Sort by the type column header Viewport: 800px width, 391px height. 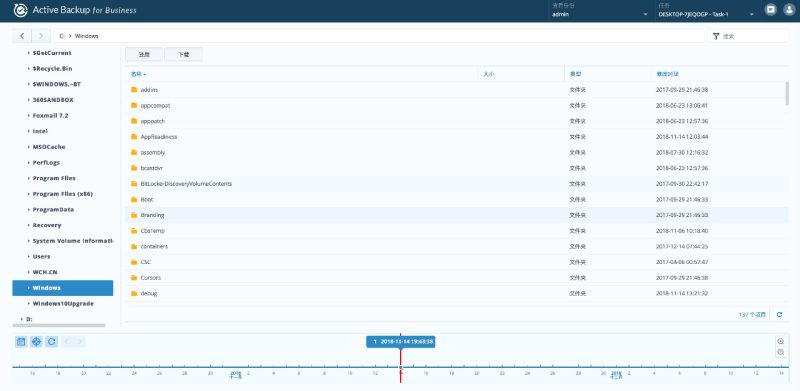point(608,74)
